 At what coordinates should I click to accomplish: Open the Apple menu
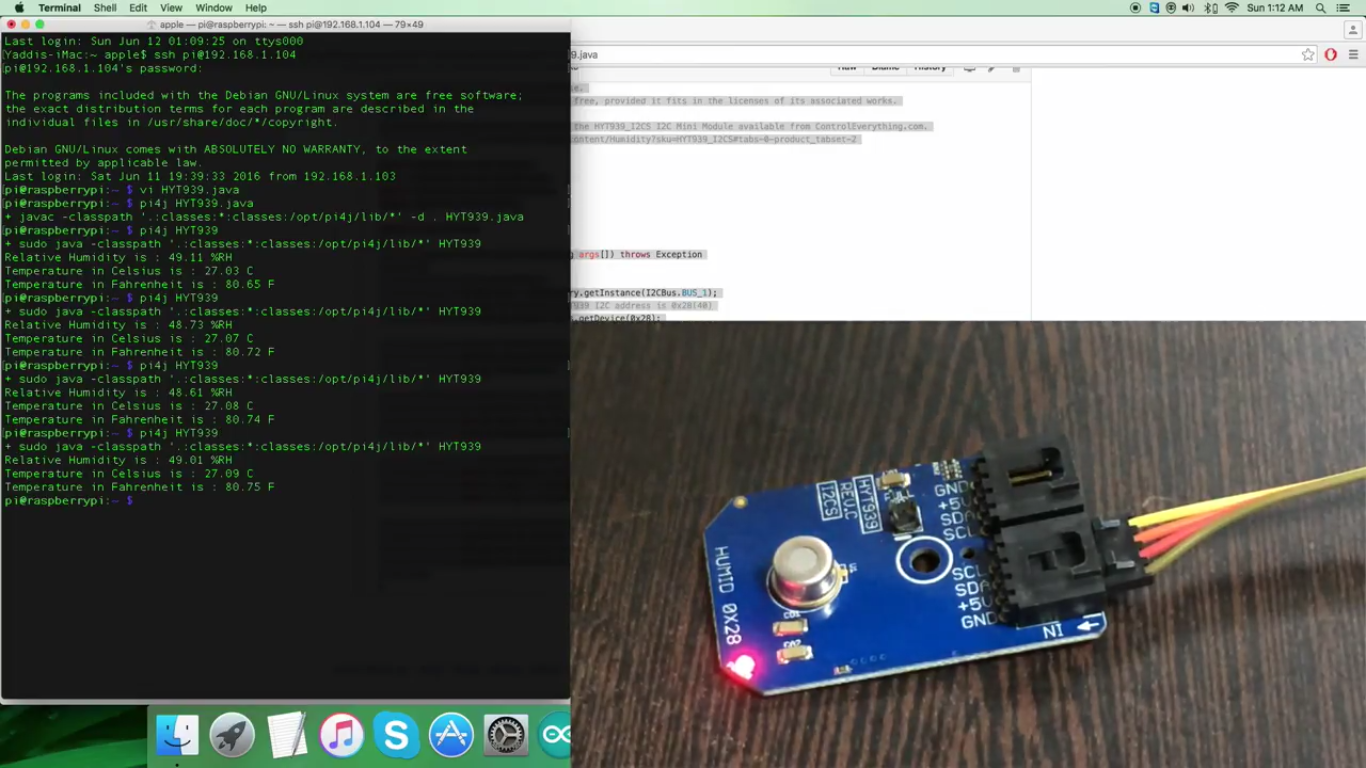(19, 8)
